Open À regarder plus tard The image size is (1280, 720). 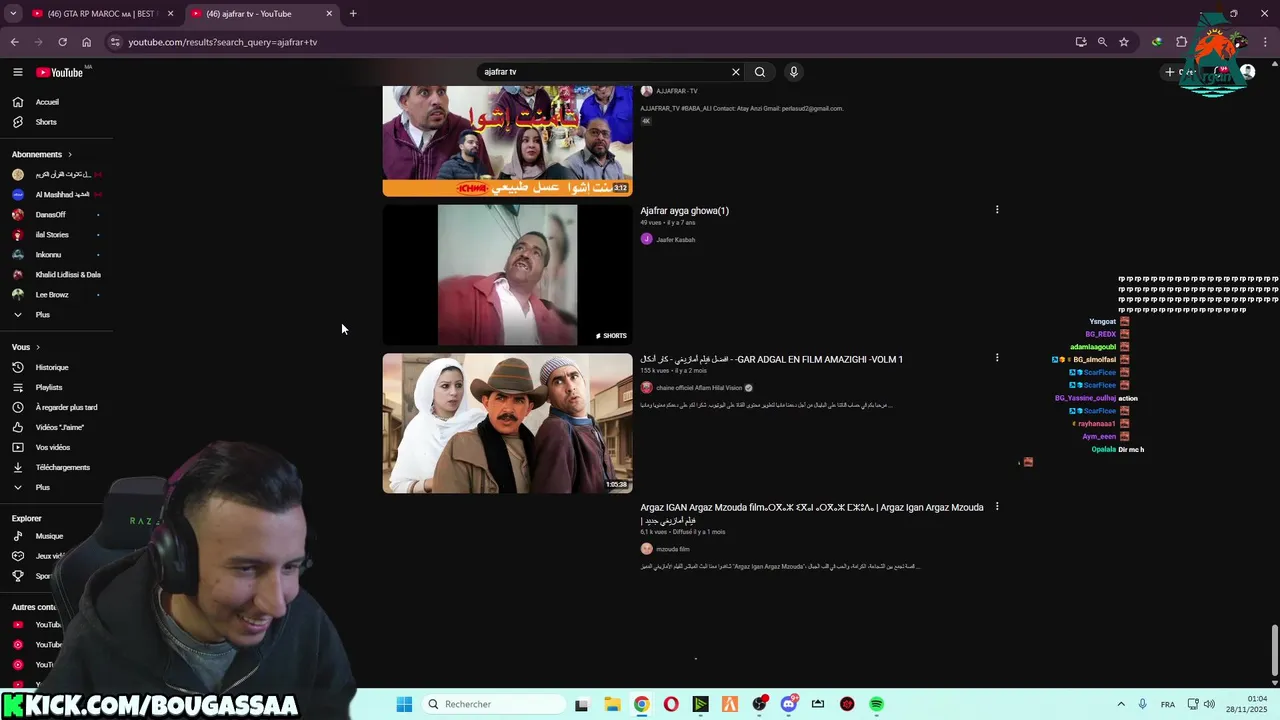coord(66,407)
